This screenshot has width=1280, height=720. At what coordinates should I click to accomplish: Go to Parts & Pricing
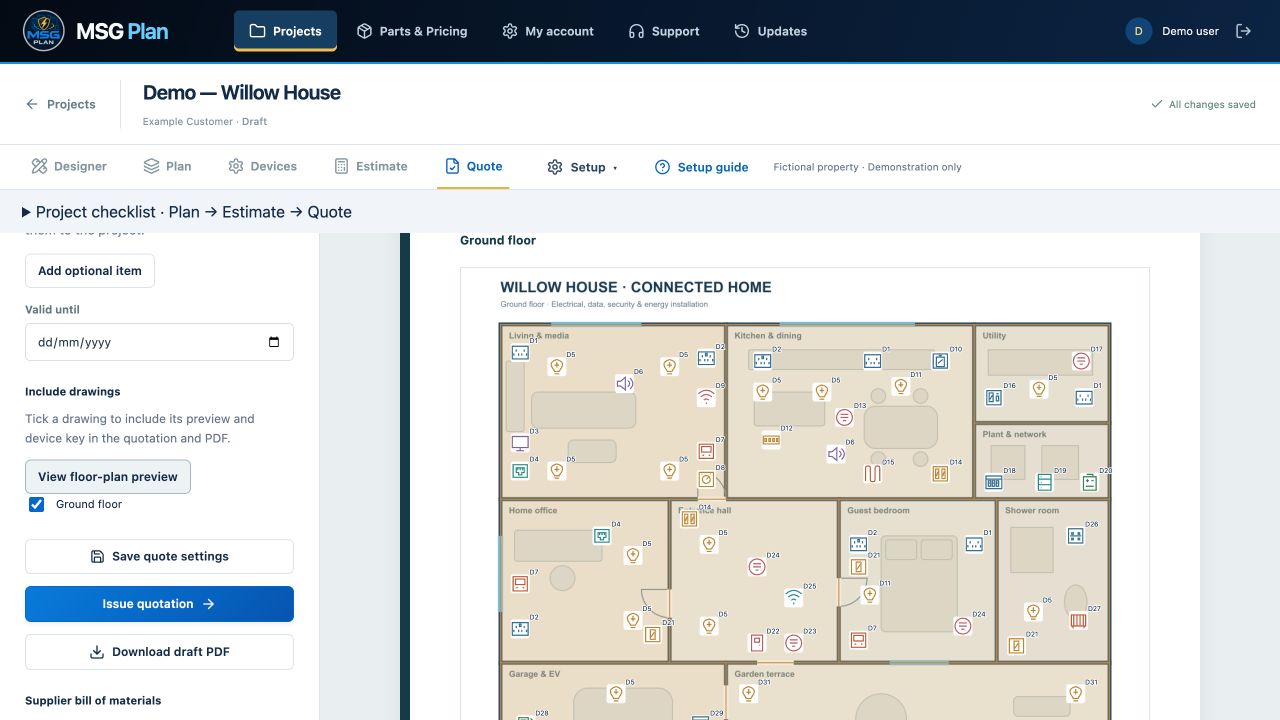412,31
